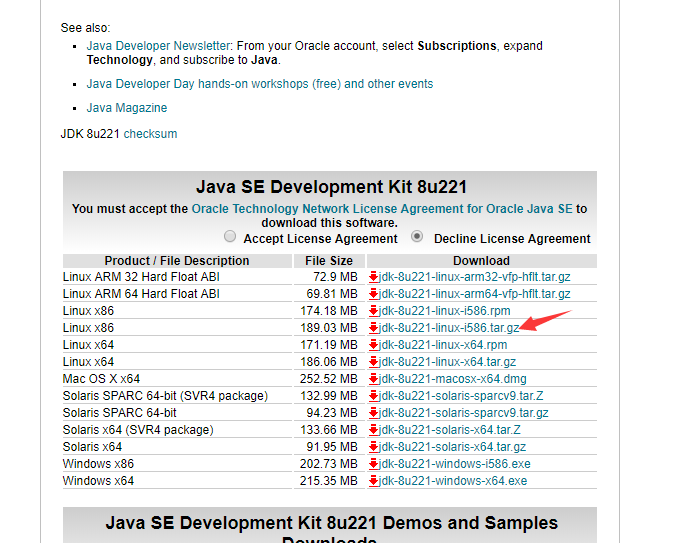Click the Mac OS X x64 row label
Image resolution: width=696 pixels, height=543 pixels.
(x=101, y=379)
